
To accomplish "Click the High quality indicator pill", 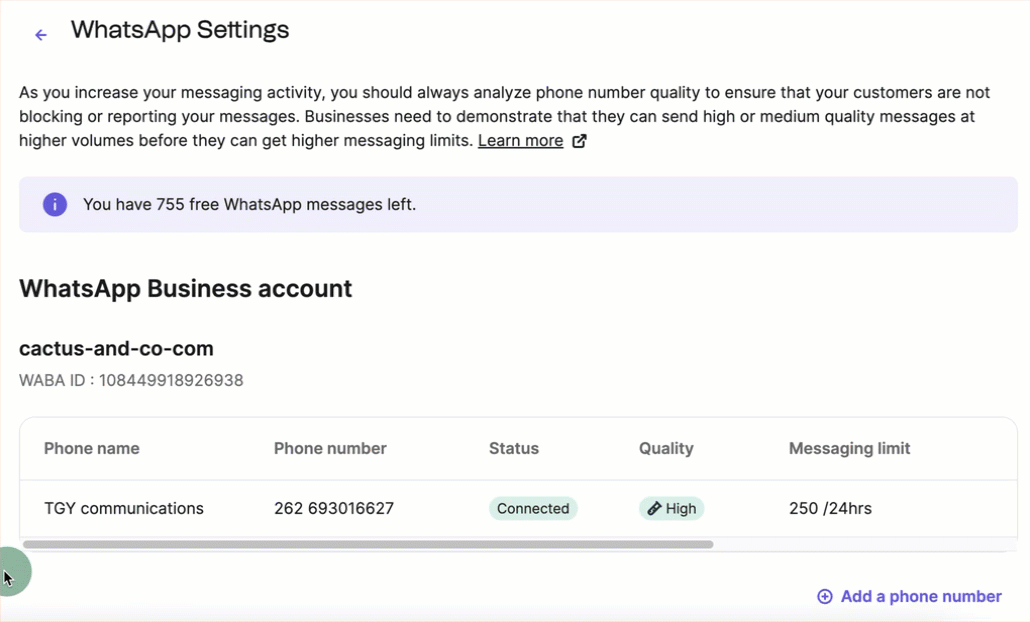I will tap(671, 508).
